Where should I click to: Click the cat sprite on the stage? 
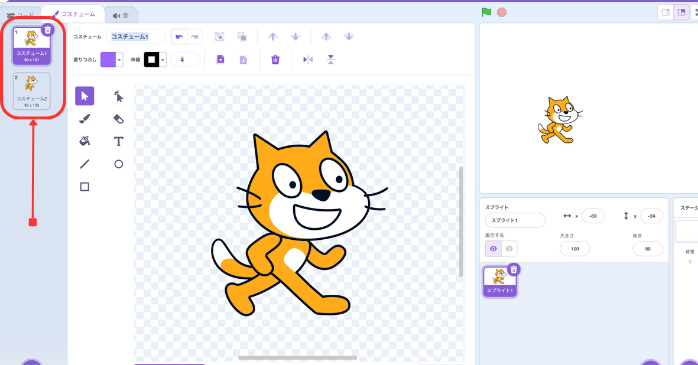point(560,120)
